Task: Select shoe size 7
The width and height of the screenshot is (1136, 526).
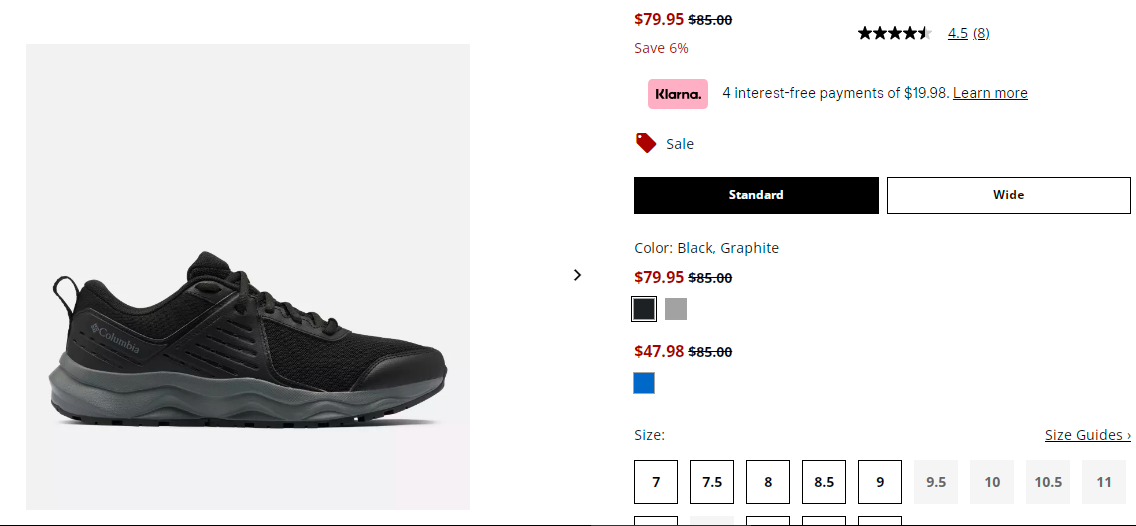Action: point(656,482)
